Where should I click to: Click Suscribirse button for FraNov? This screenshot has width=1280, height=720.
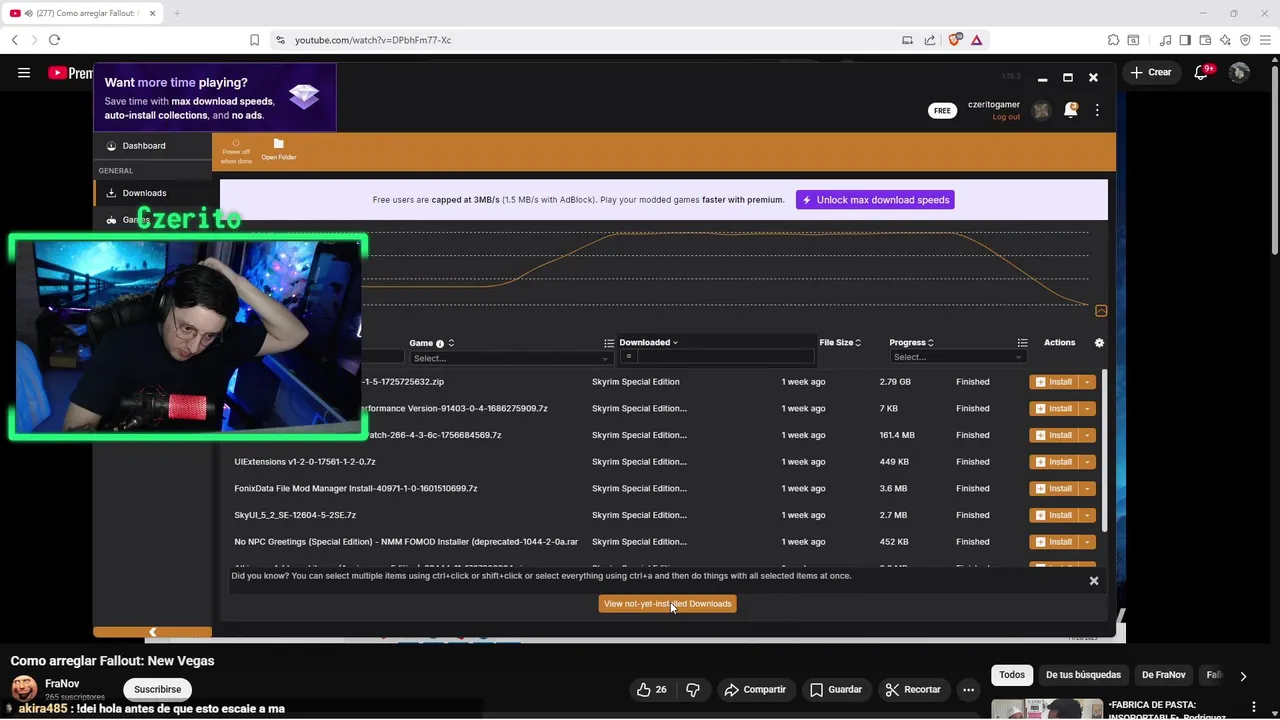click(157, 689)
